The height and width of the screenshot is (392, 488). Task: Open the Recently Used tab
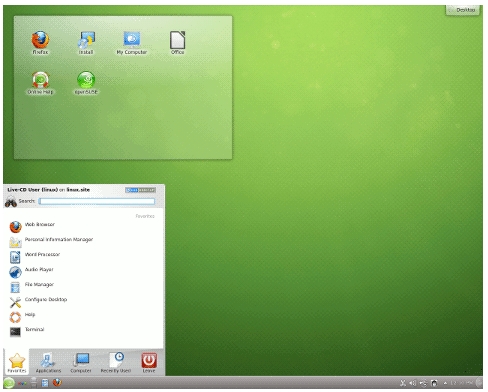116,363
